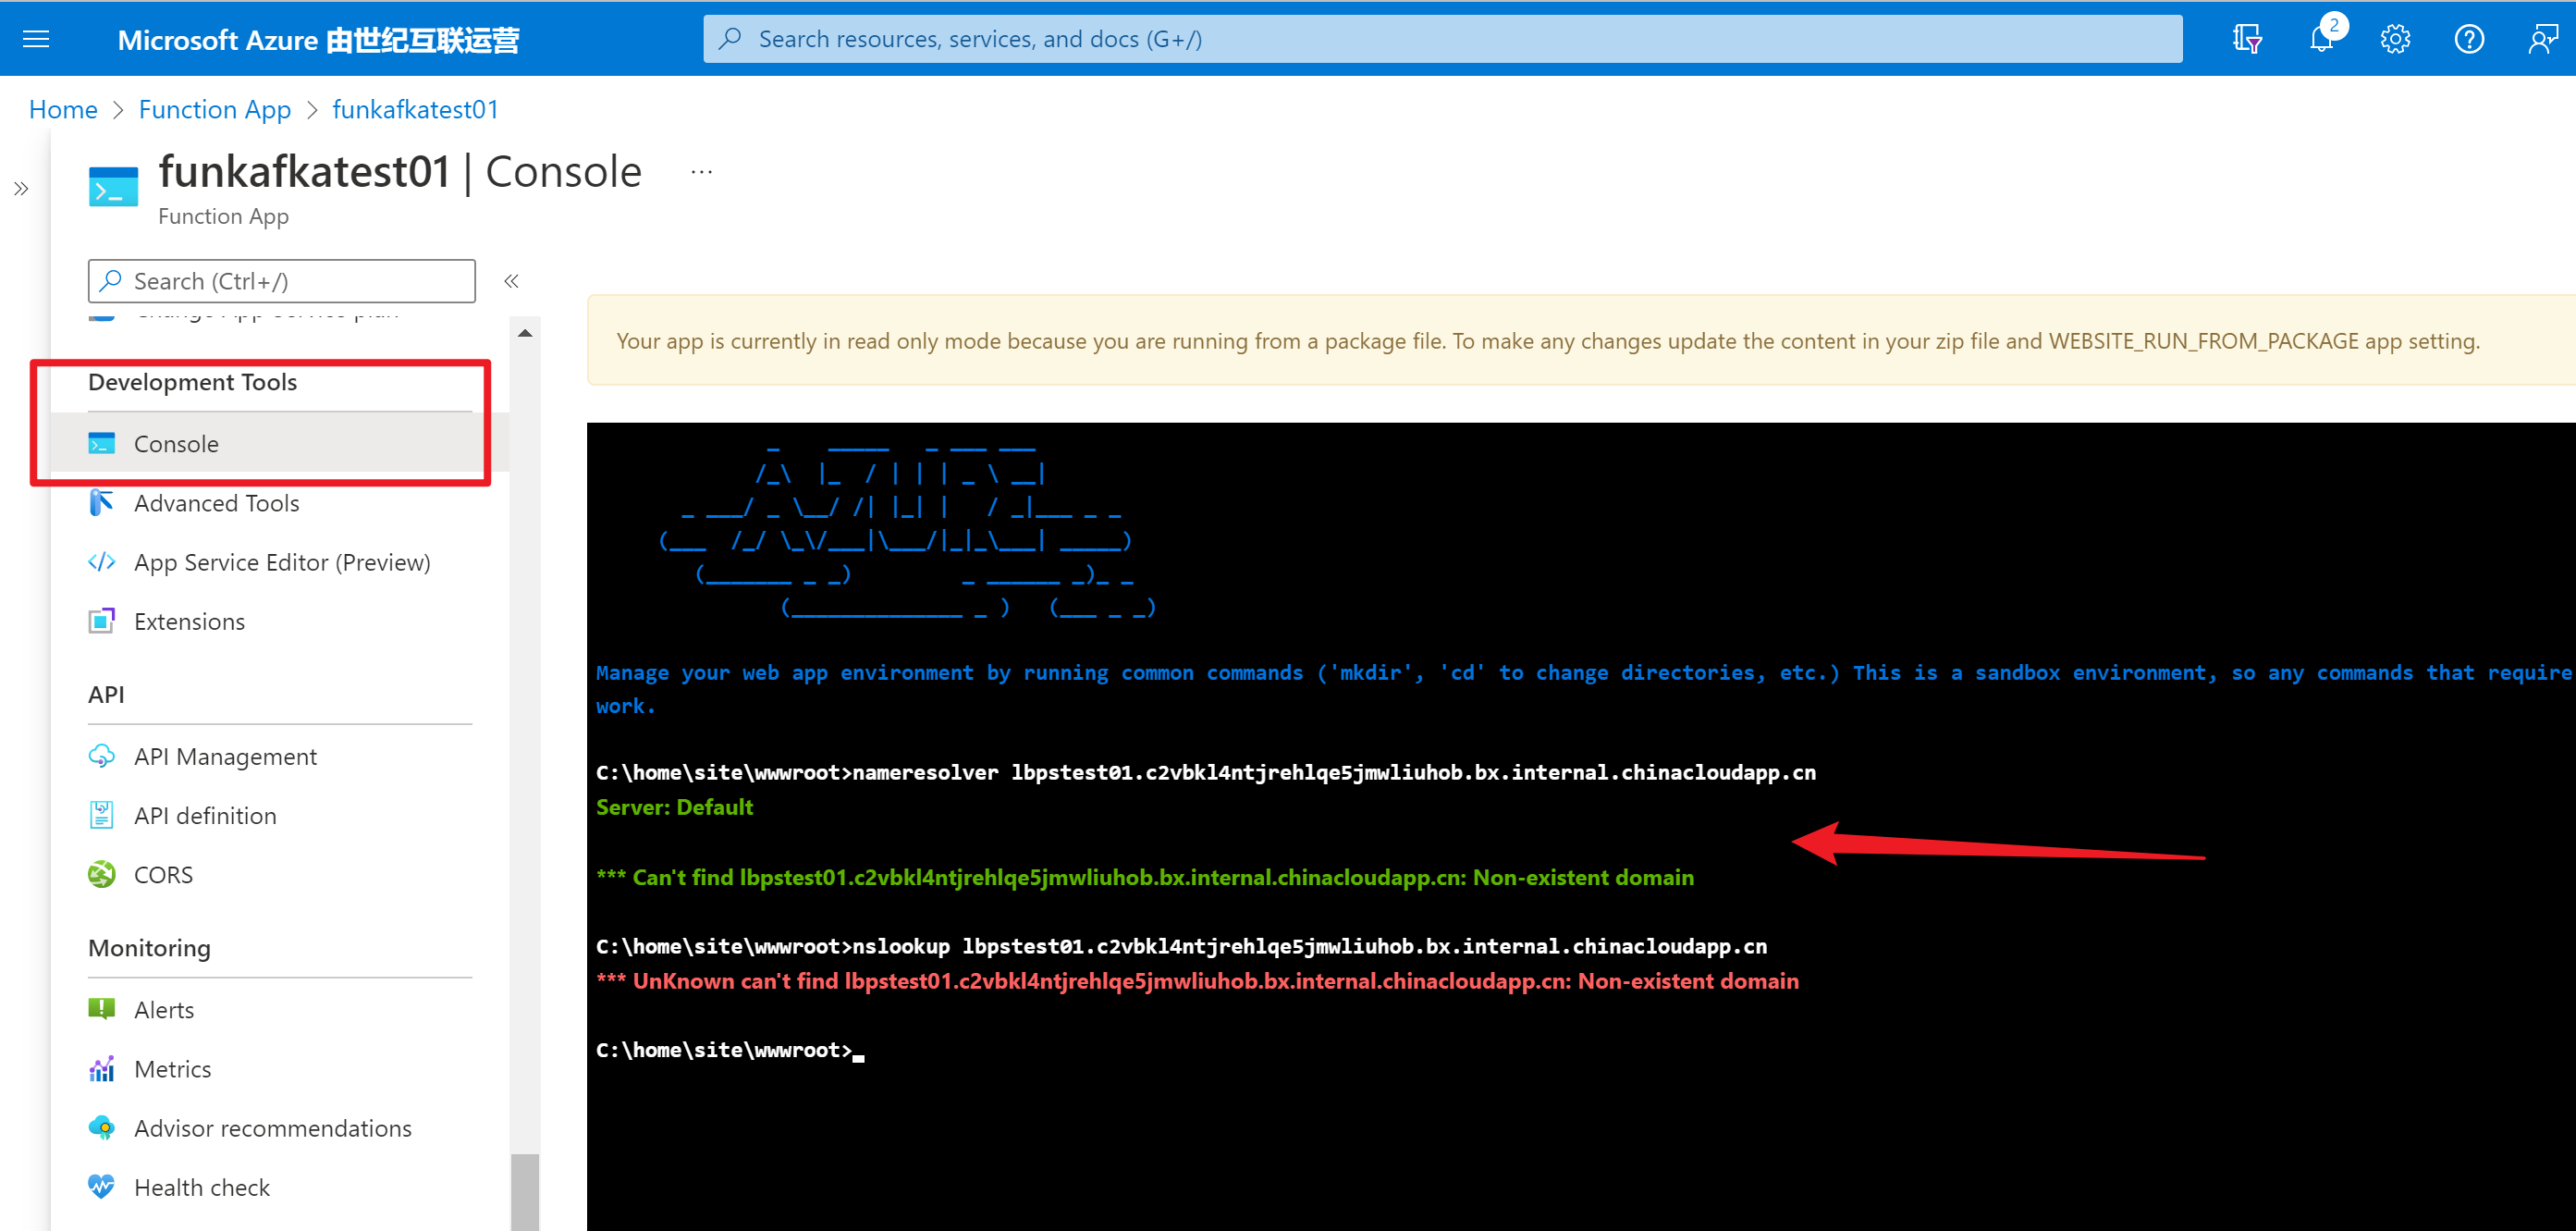Open the more options ellipsis near title
Viewport: 2576px width, 1231px height.
point(701,172)
